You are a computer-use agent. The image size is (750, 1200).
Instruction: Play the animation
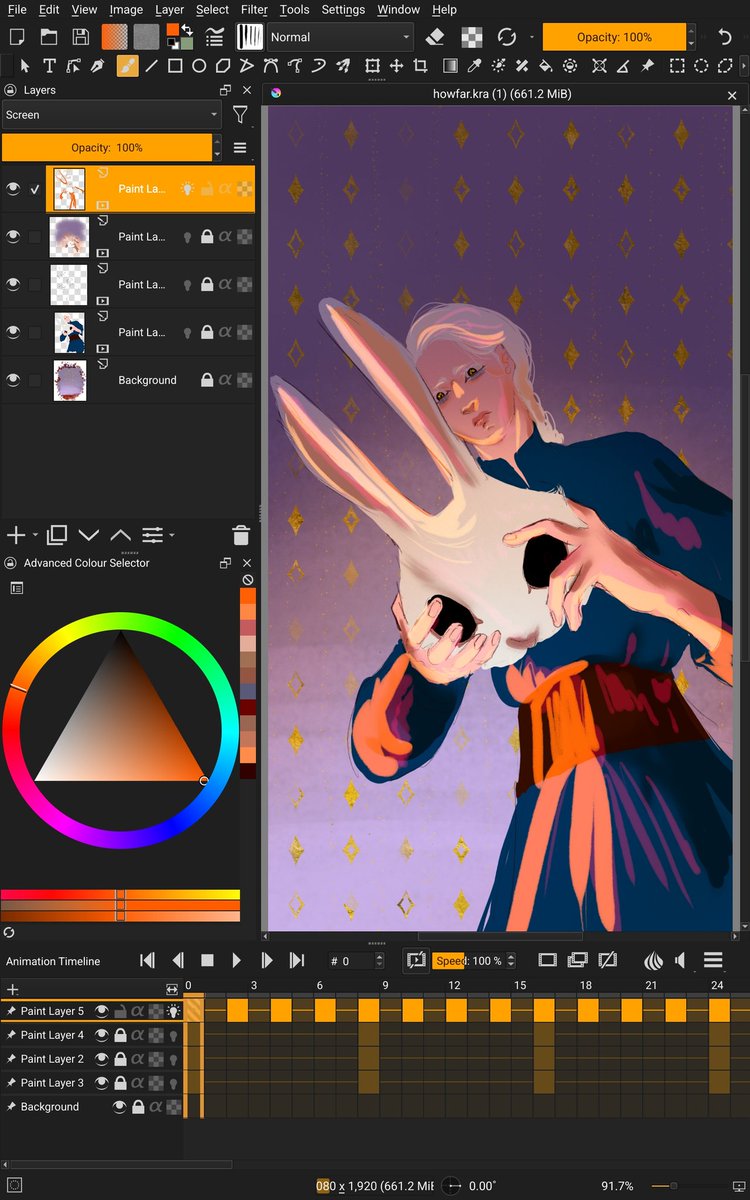coord(237,960)
